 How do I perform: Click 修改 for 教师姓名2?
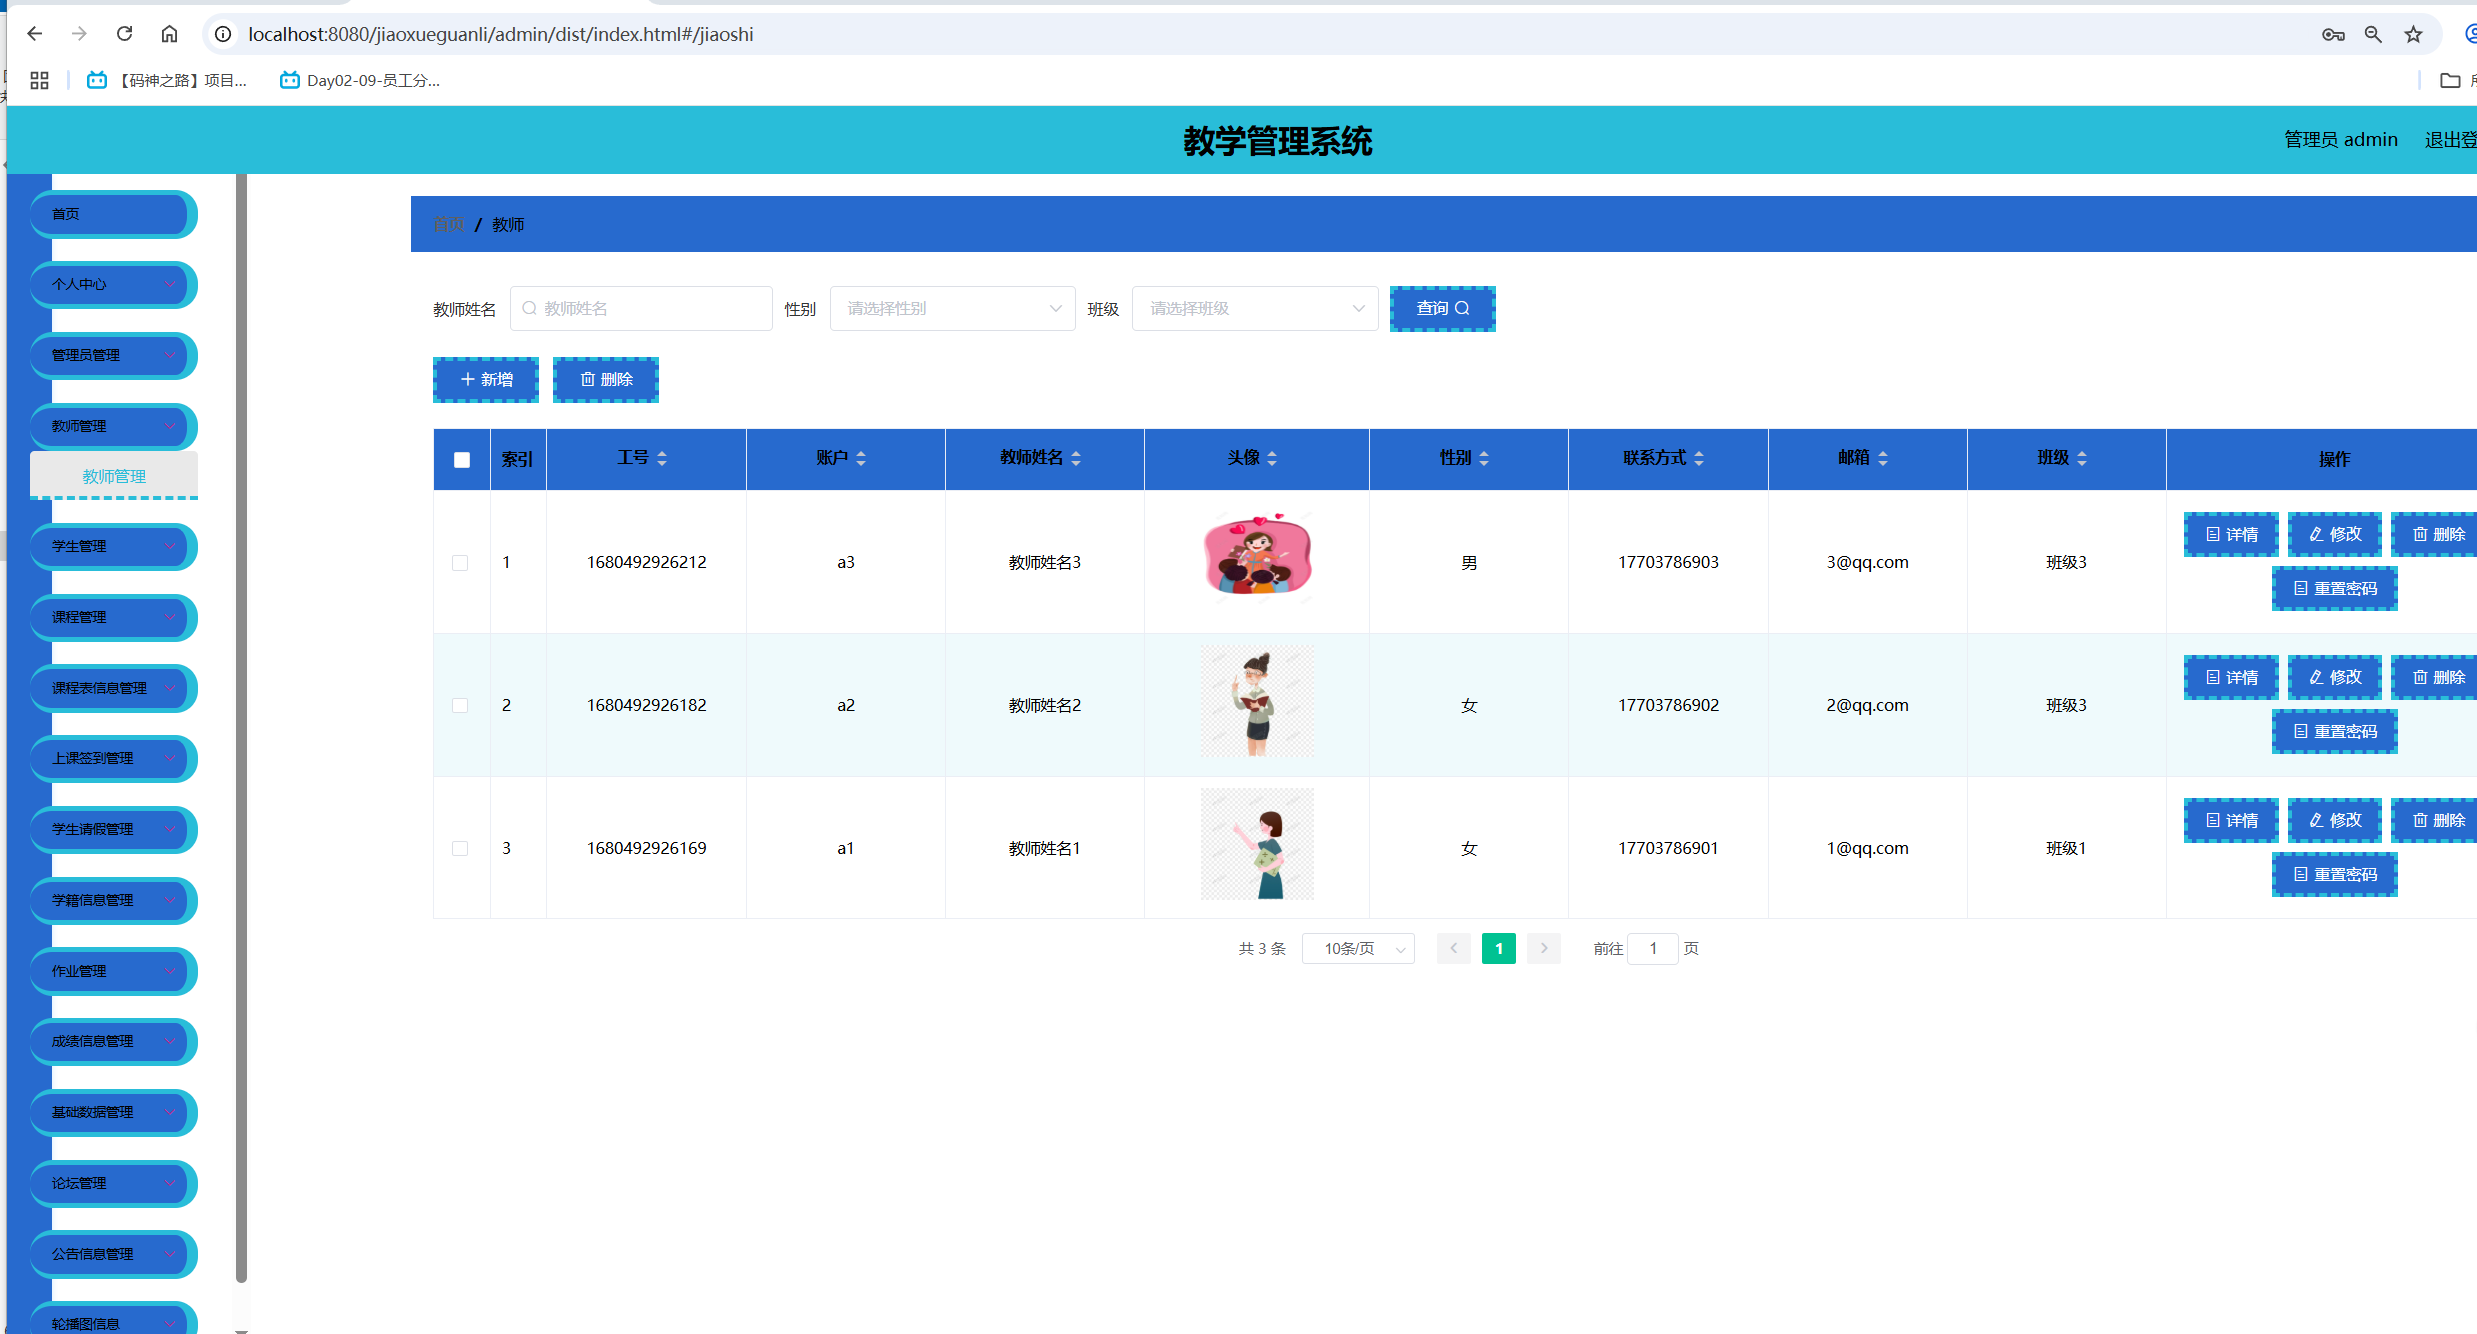pos(2335,678)
